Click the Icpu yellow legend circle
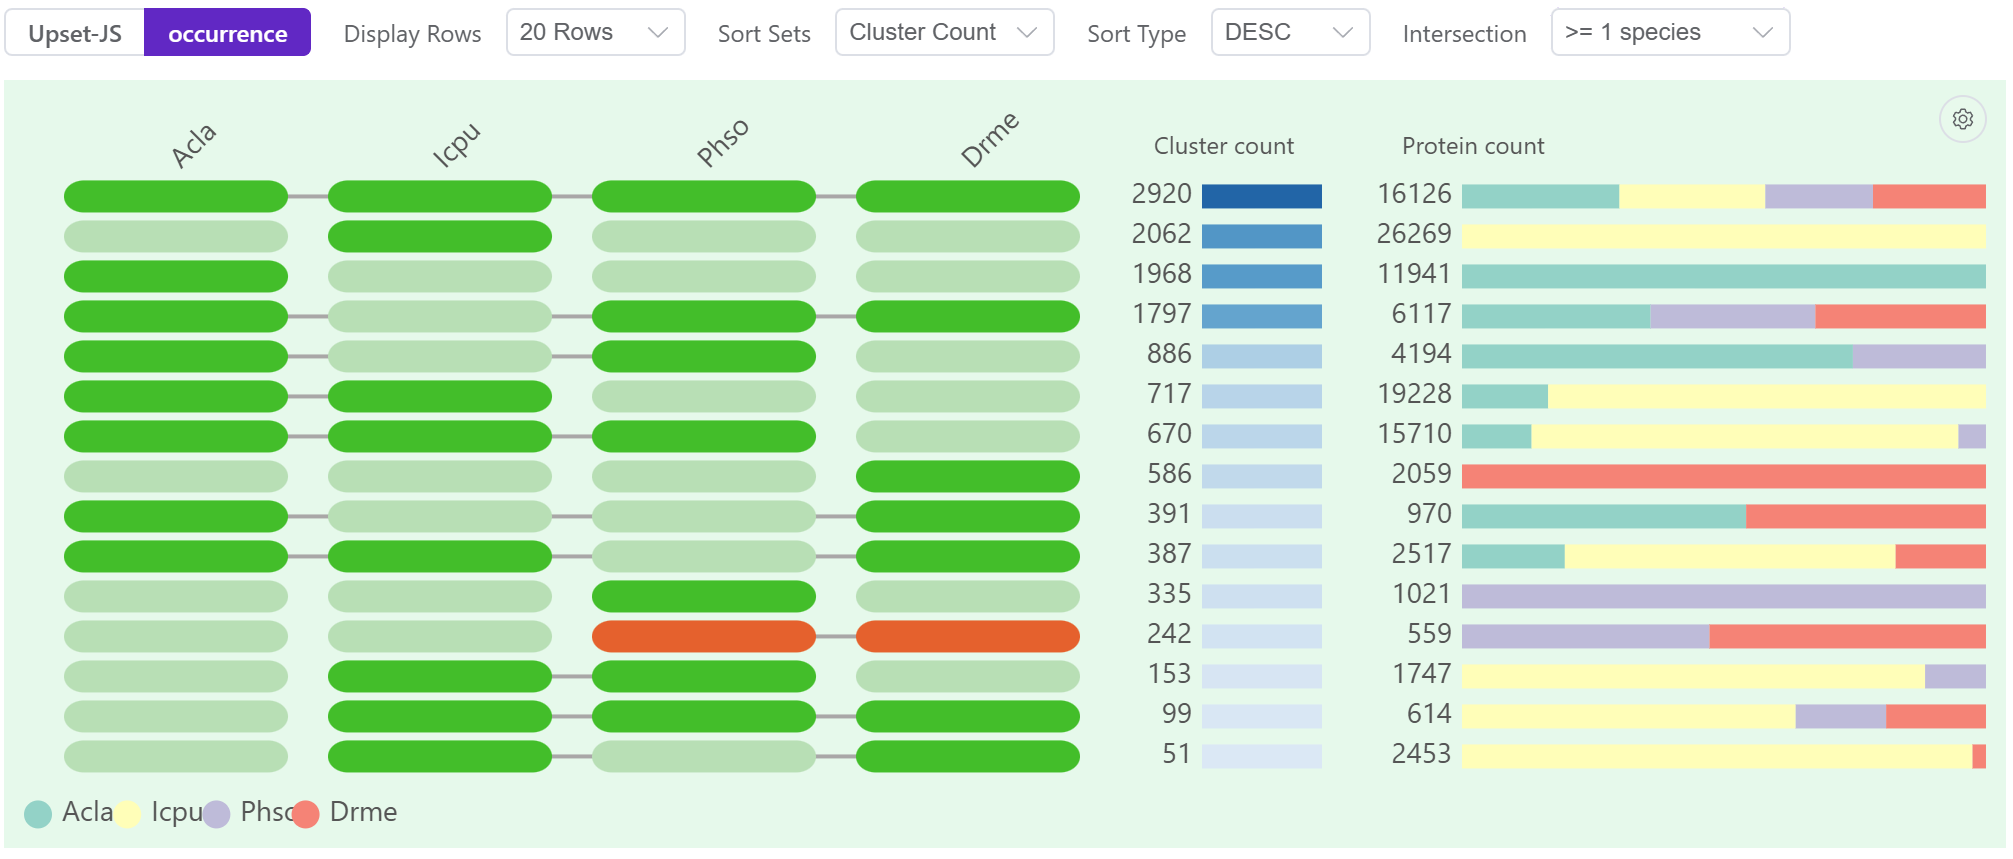Viewport: 2013px width, 859px height. click(127, 814)
